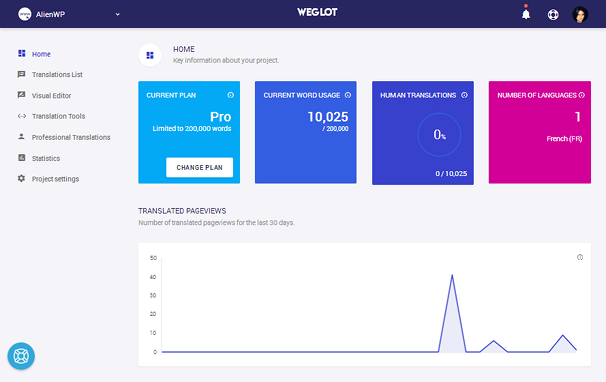
Task: Click the '/ 200,000' word limit text
Action: pyautogui.click(x=335, y=129)
